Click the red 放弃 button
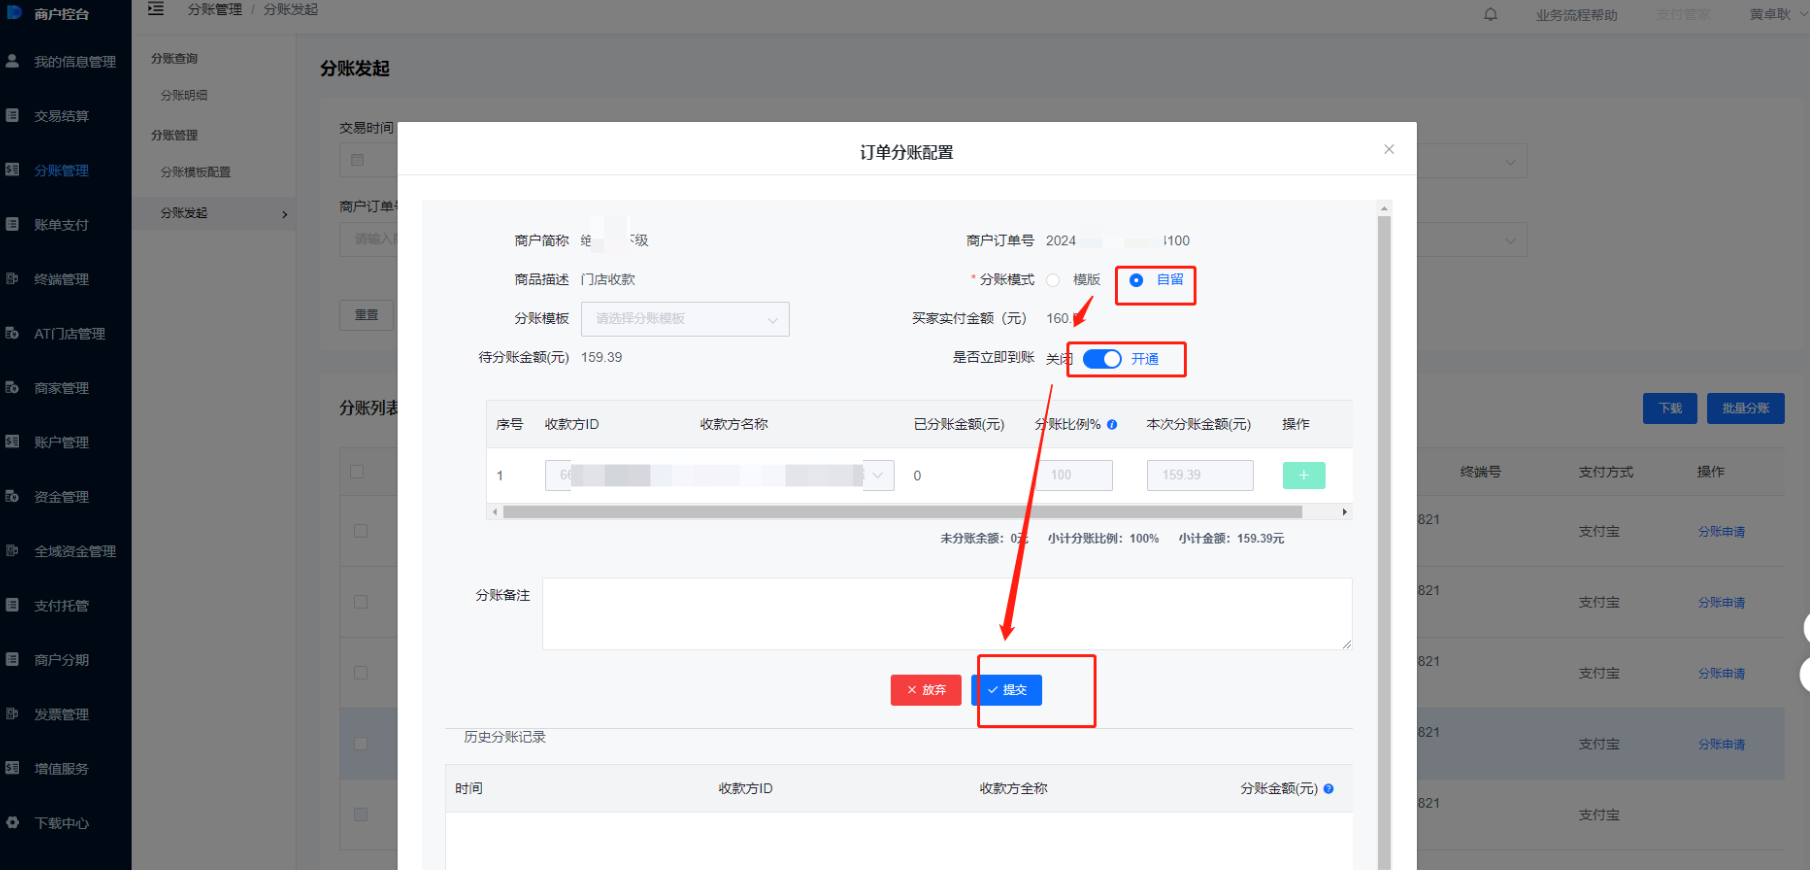1810x870 pixels. click(925, 690)
